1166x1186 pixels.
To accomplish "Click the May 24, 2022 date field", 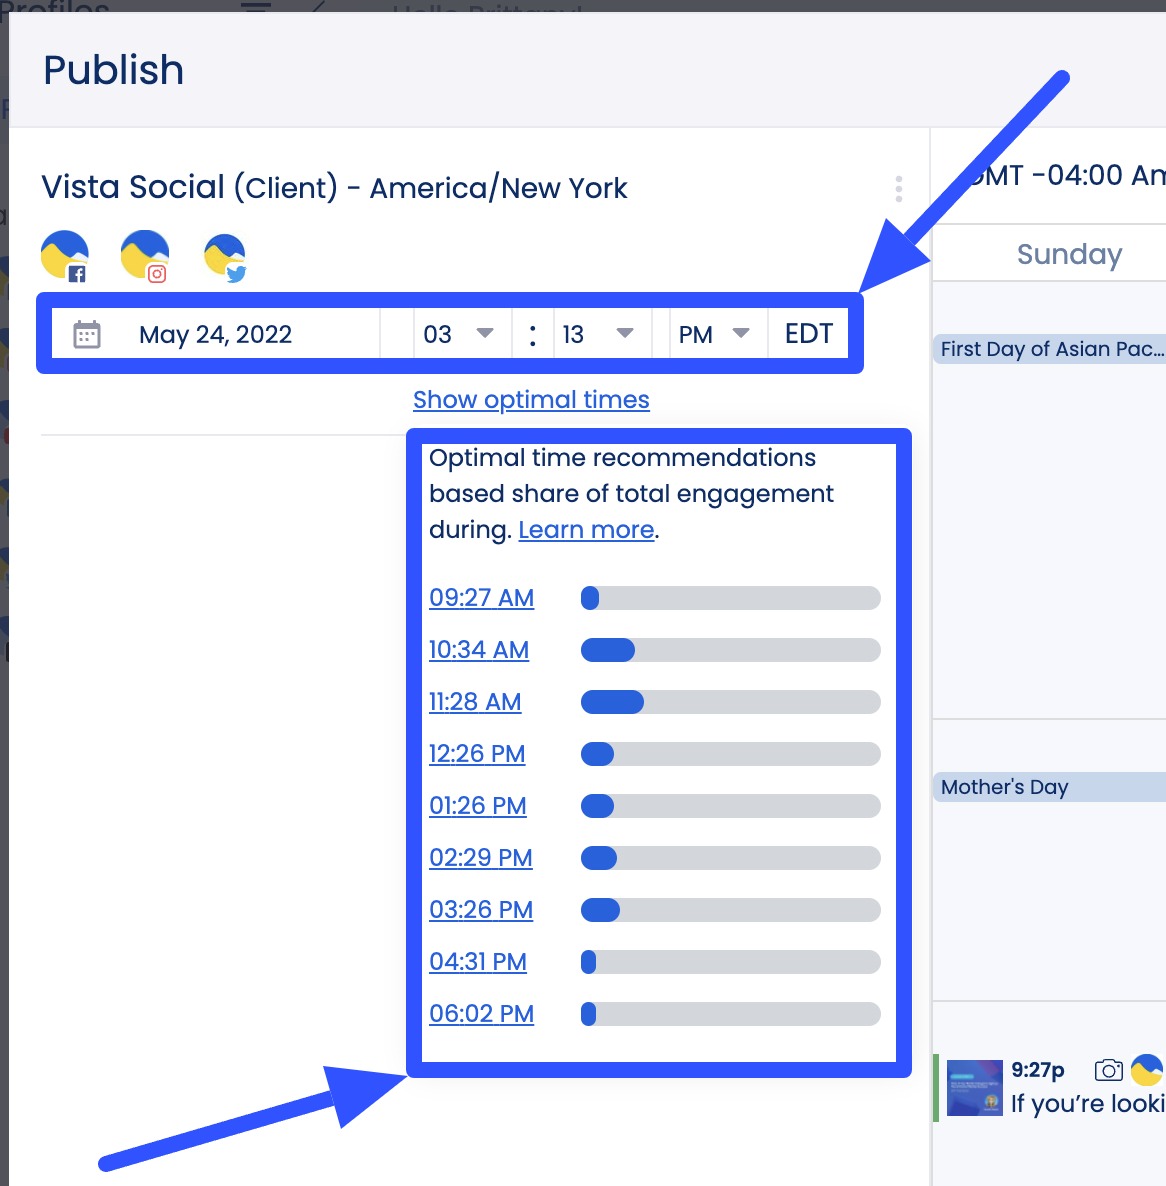I will (214, 333).
